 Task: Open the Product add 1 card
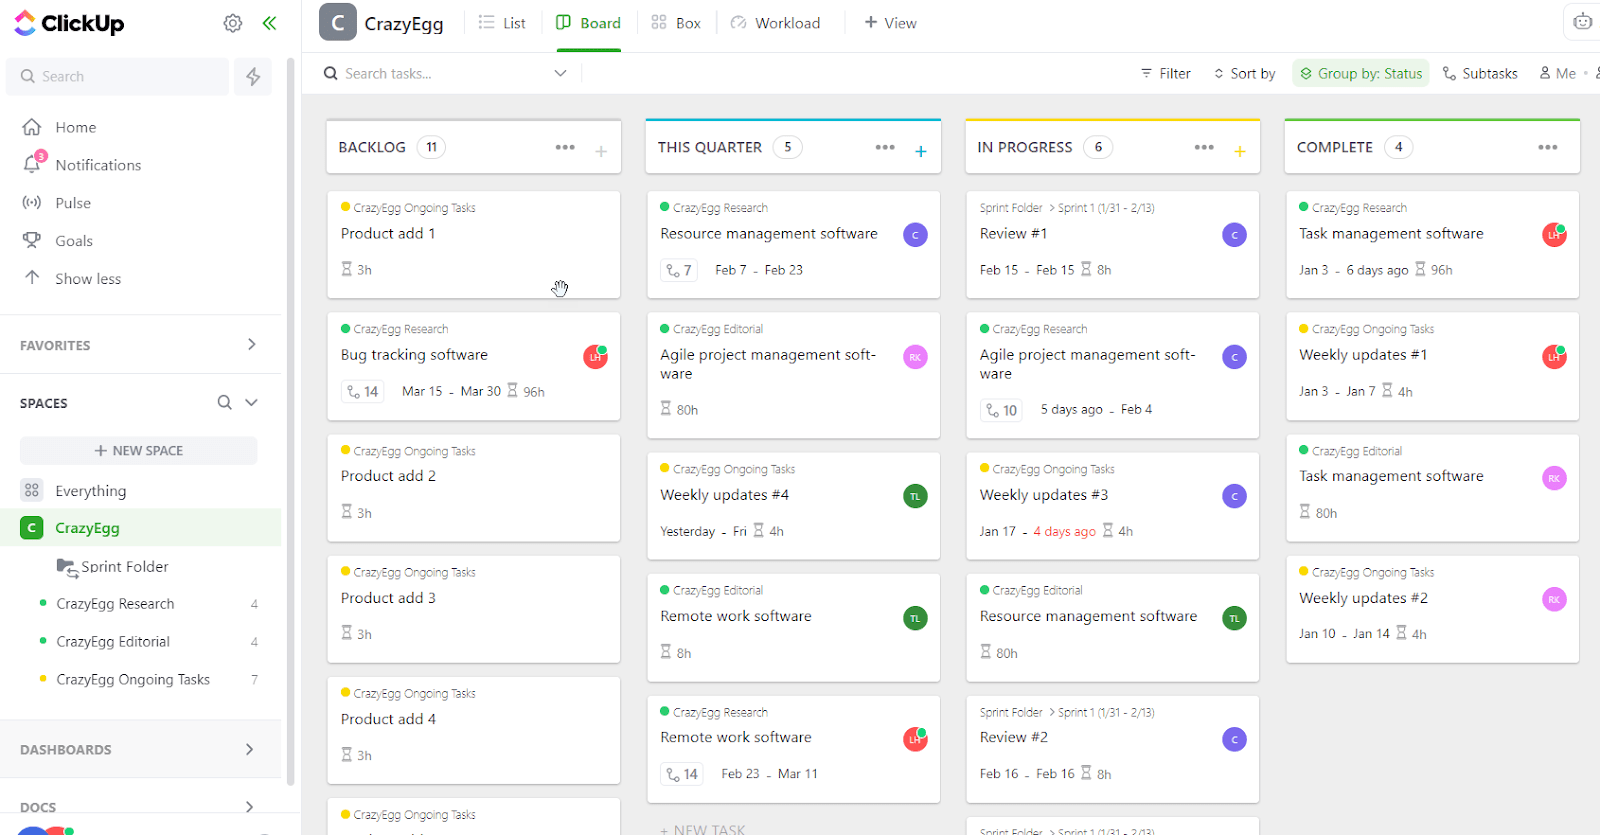tap(473, 245)
